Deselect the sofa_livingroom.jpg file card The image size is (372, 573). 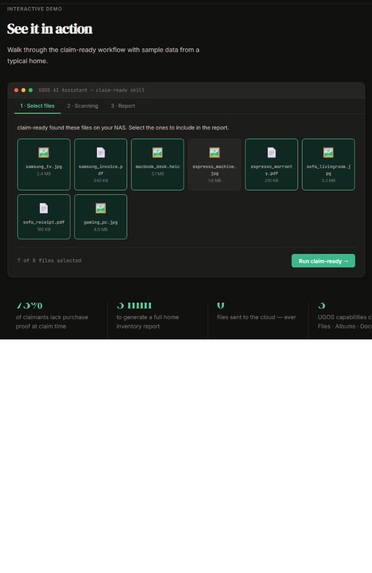point(329,164)
